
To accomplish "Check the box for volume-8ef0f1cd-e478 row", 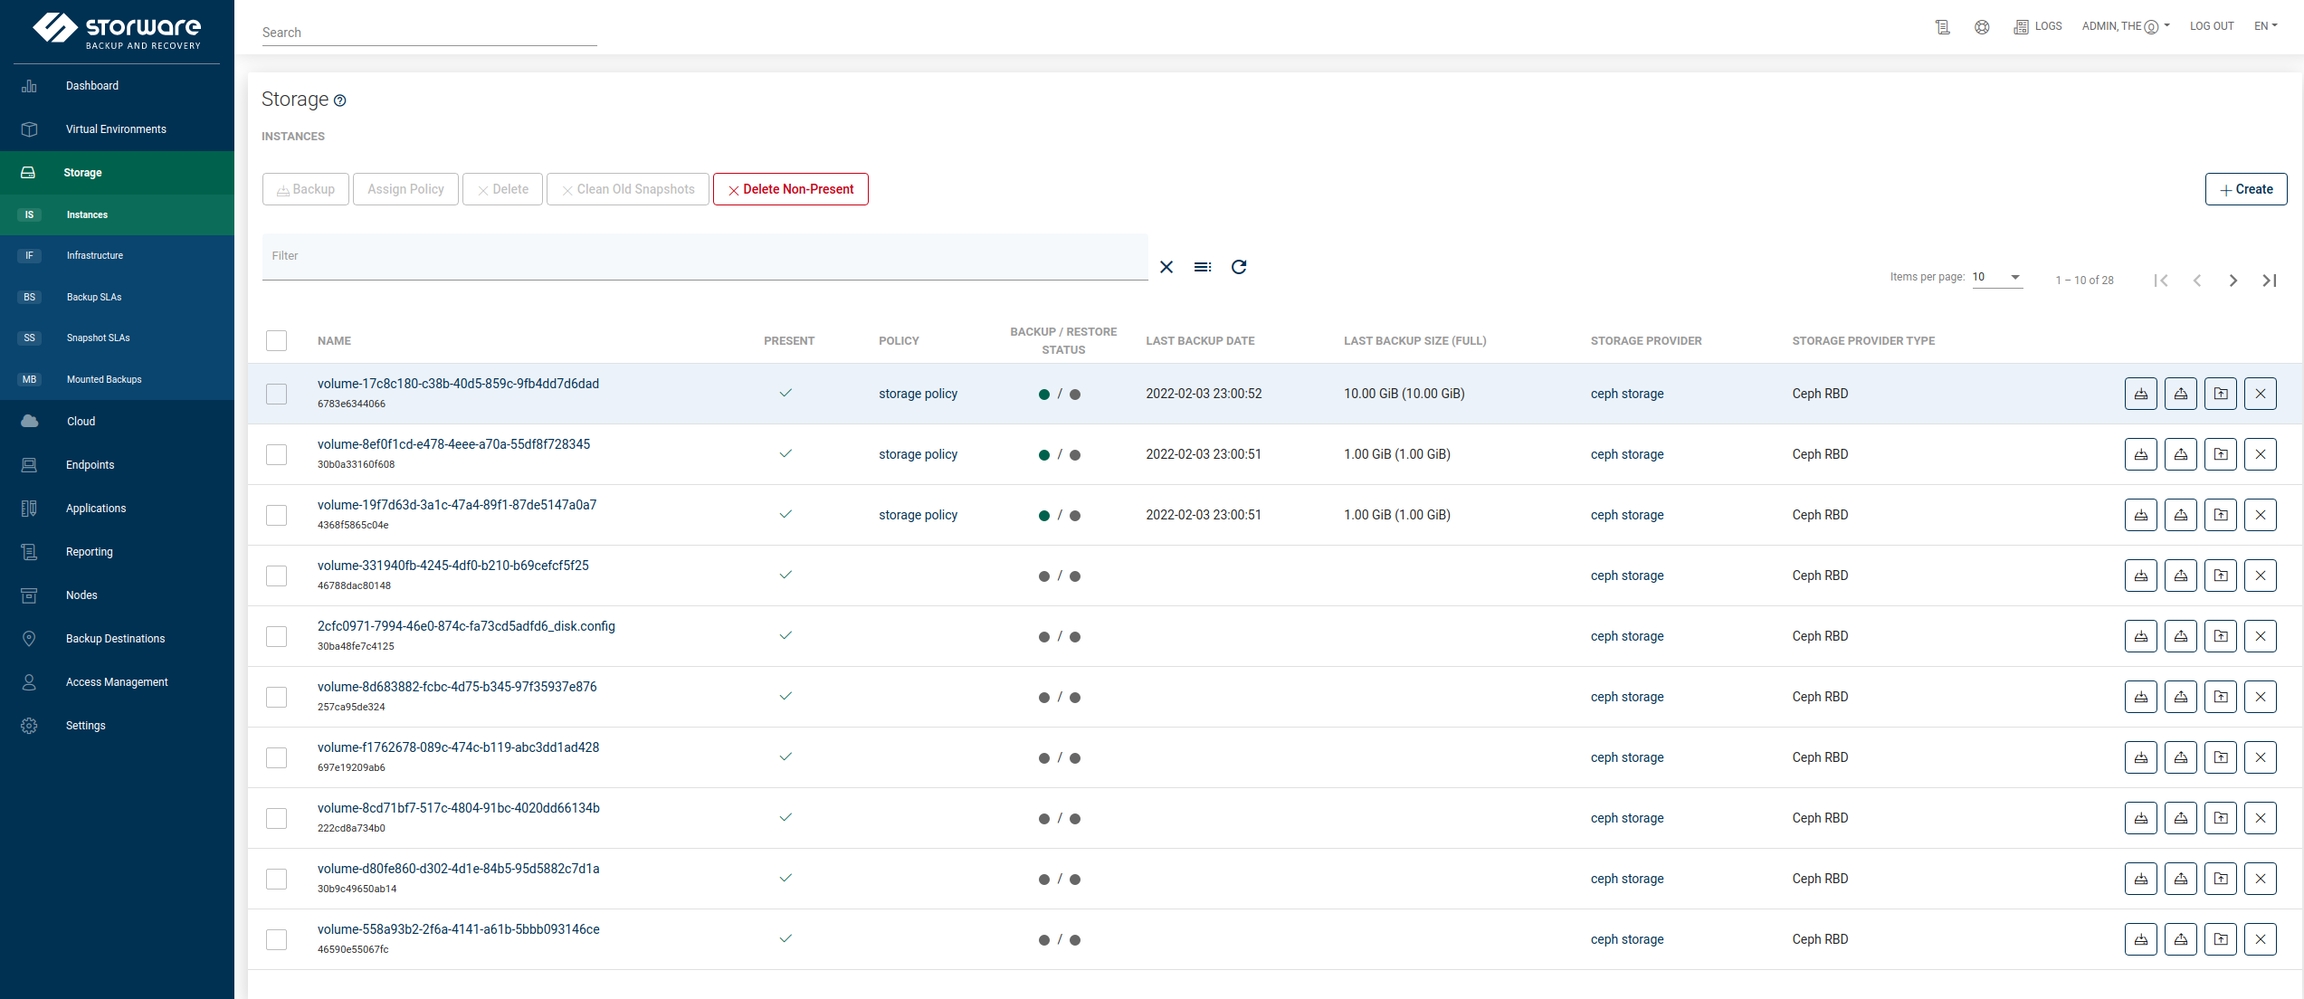I will (277, 455).
